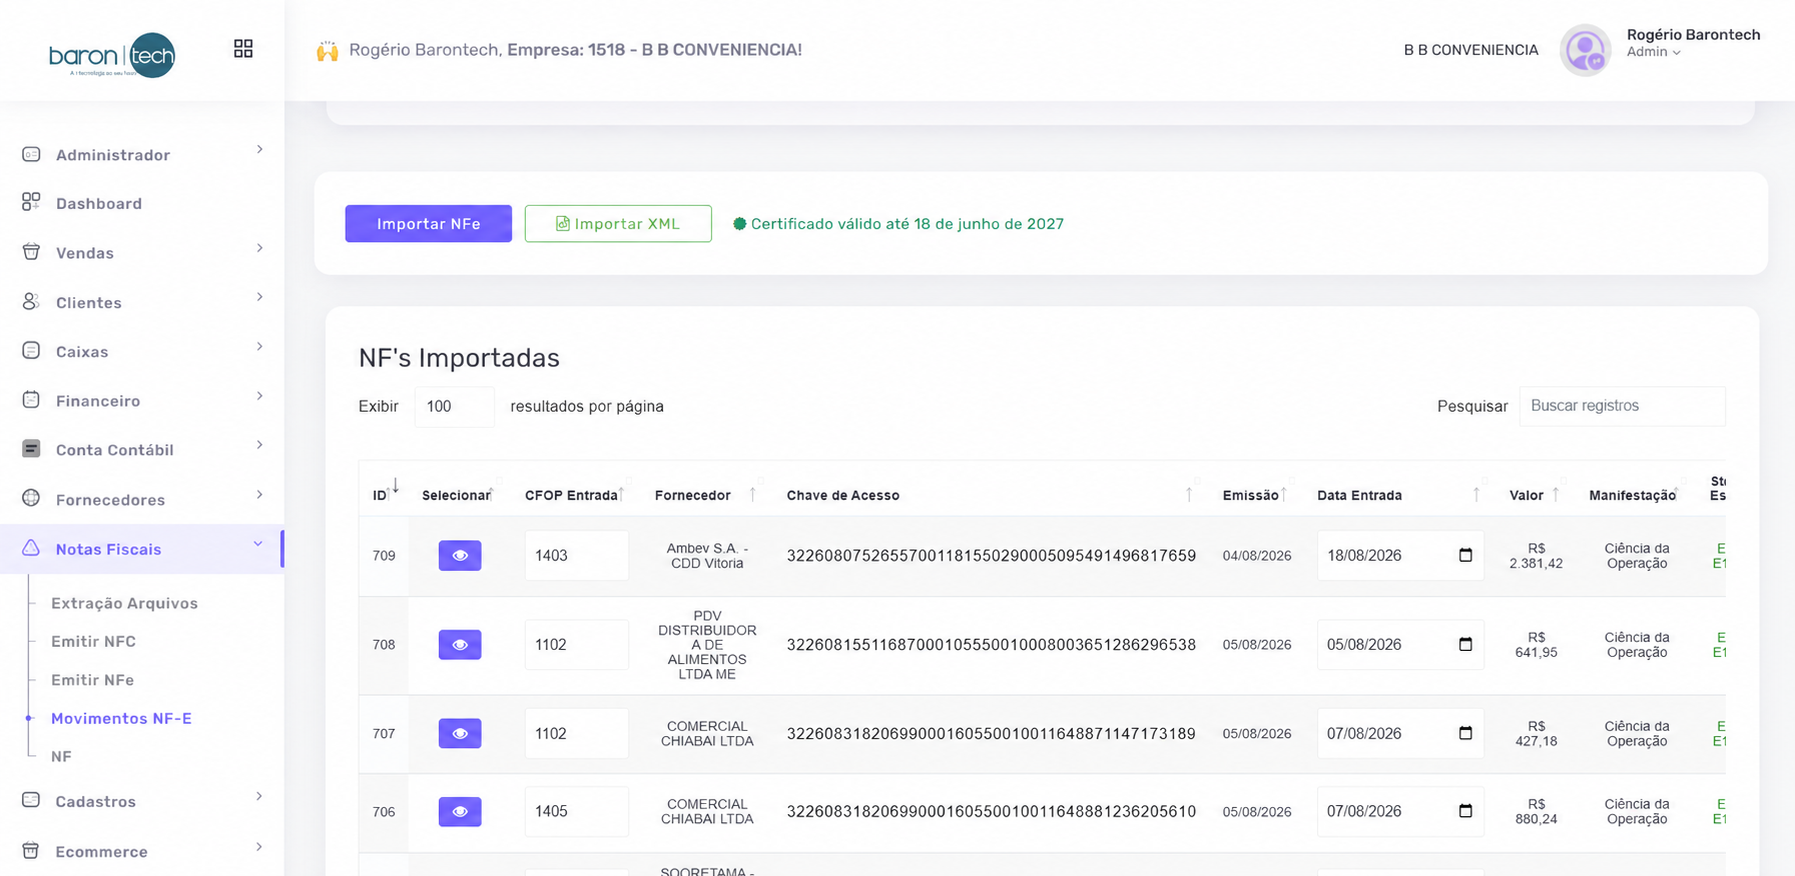Open Emitir NFe submenu item
The height and width of the screenshot is (876, 1795).
coord(93,680)
